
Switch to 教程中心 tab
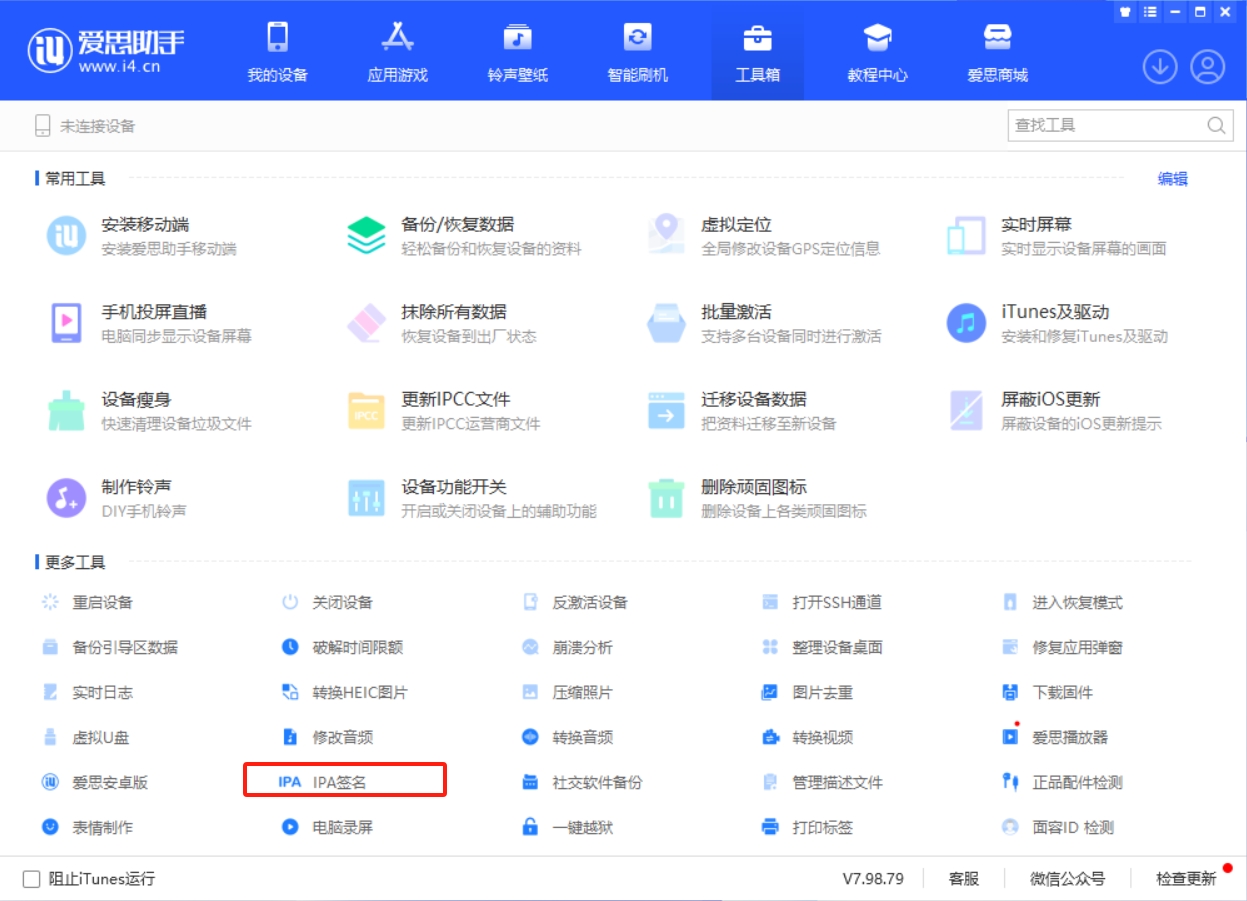click(x=877, y=51)
